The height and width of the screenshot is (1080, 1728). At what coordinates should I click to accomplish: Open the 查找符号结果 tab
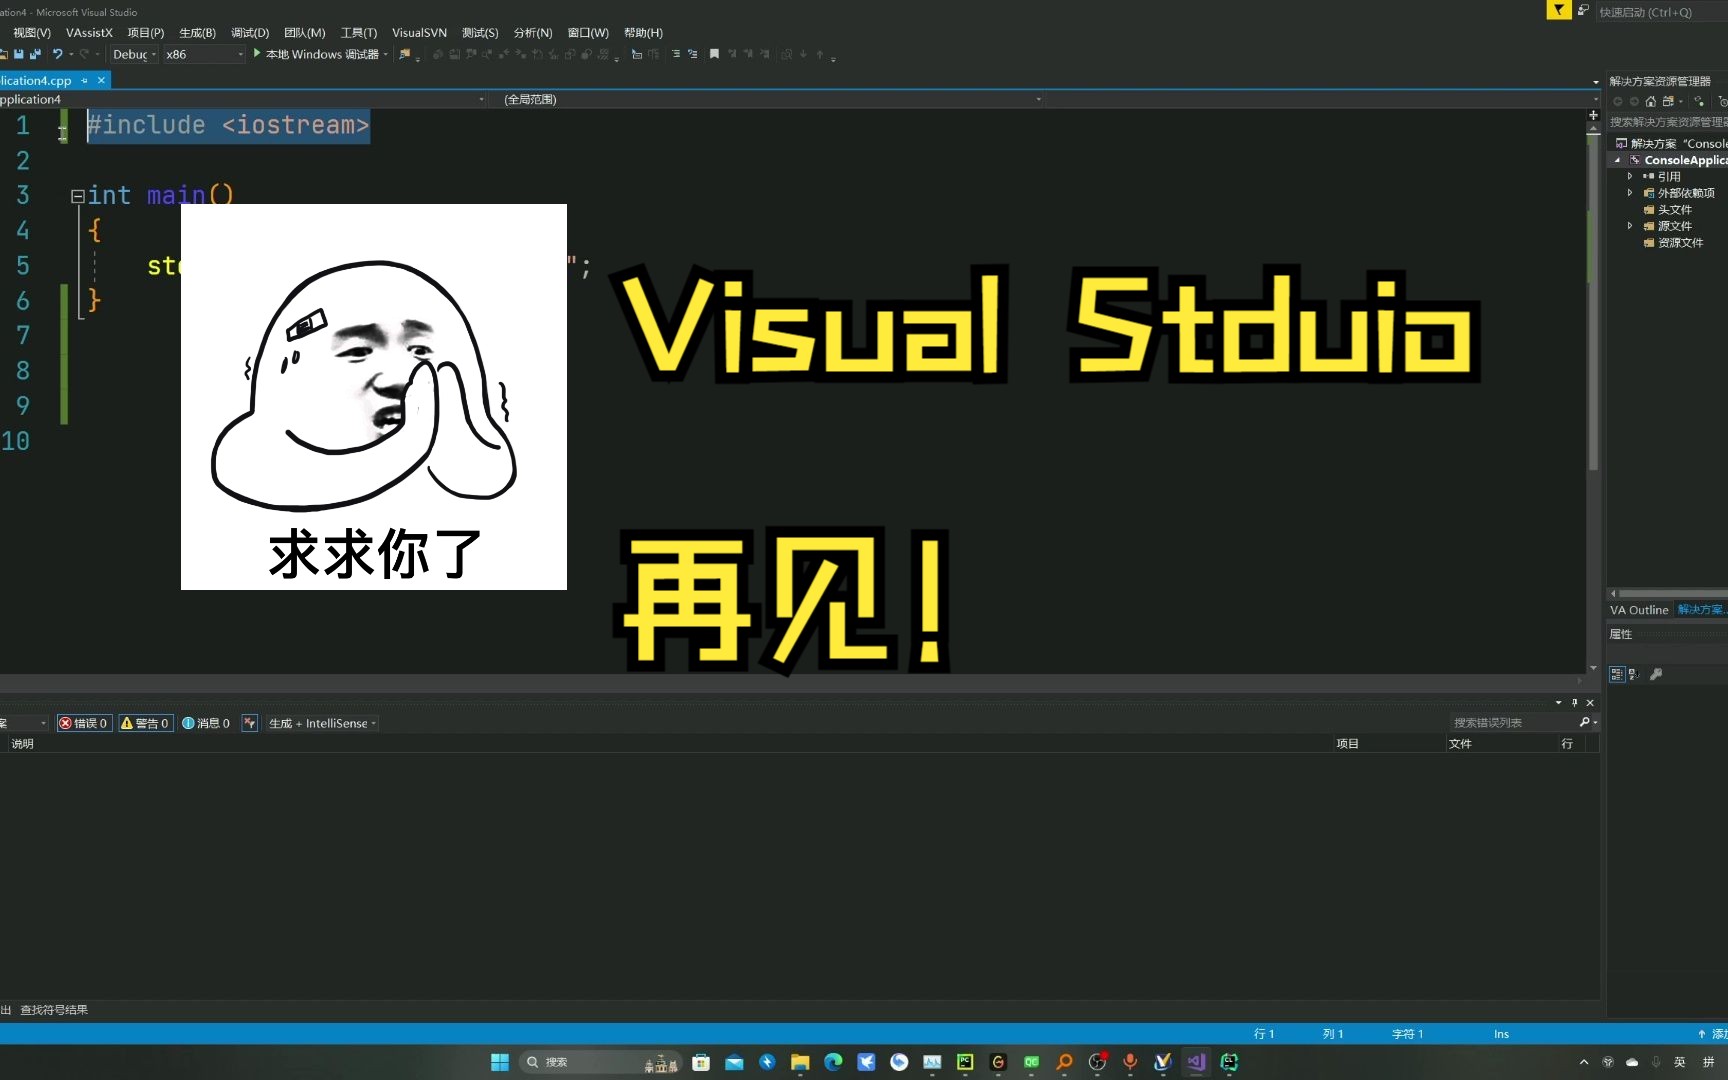[x=54, y=1010]
